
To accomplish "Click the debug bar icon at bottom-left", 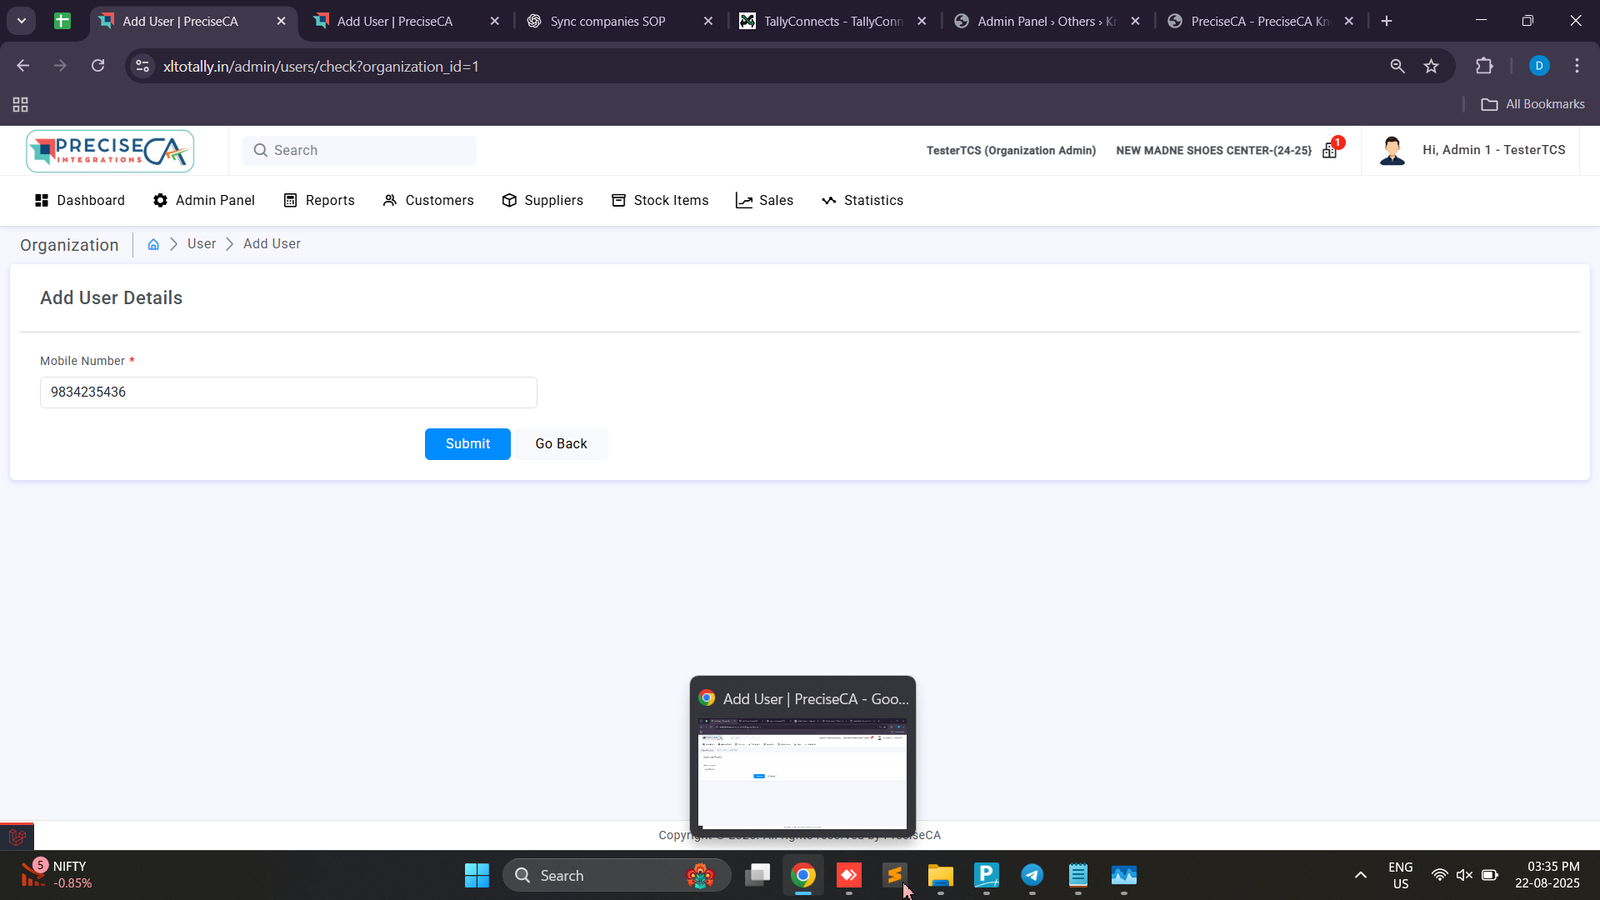I will (17, 836).
